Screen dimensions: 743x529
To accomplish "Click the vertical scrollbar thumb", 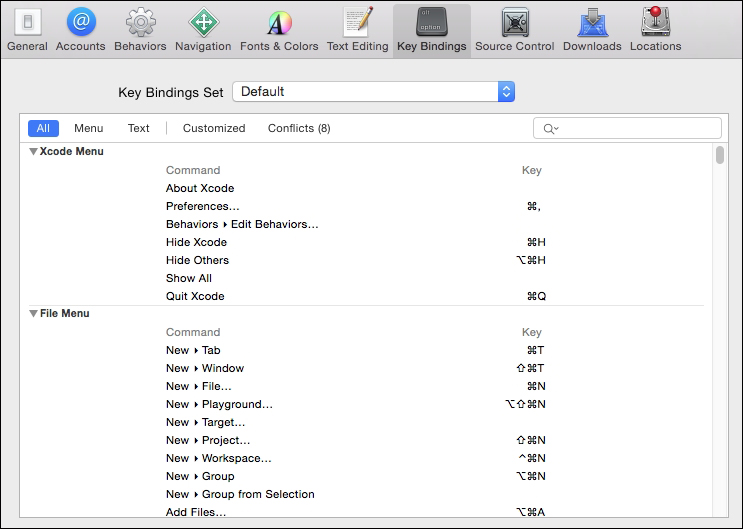I will [720, 155].
